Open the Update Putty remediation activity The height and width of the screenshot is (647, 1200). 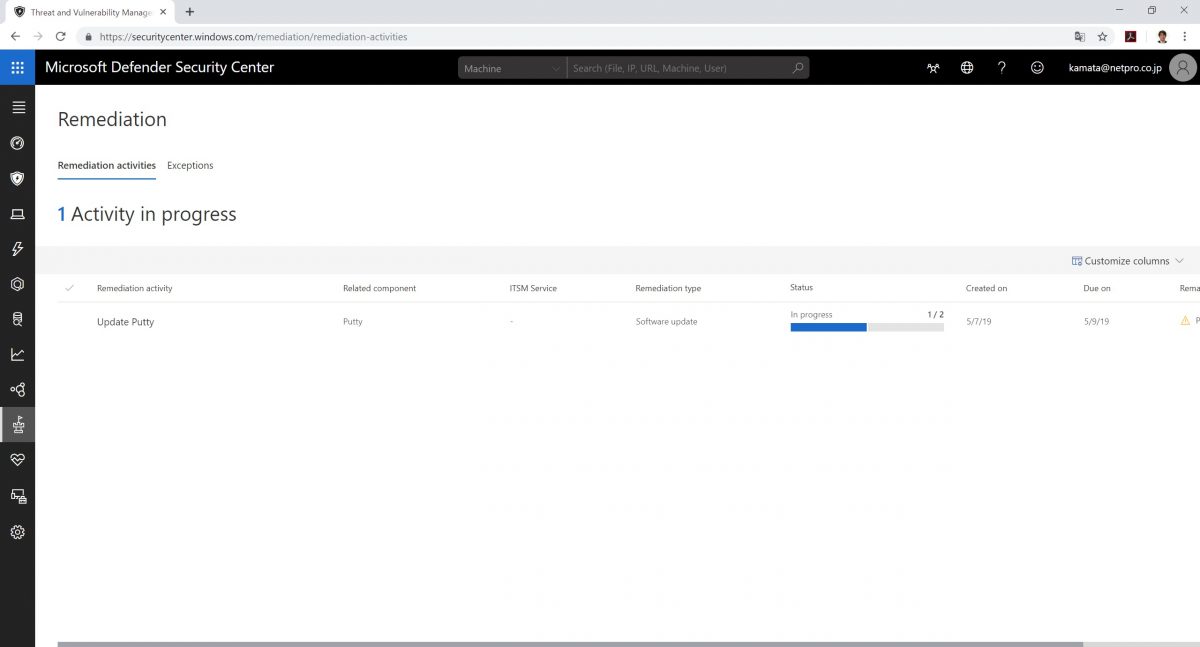125,322
